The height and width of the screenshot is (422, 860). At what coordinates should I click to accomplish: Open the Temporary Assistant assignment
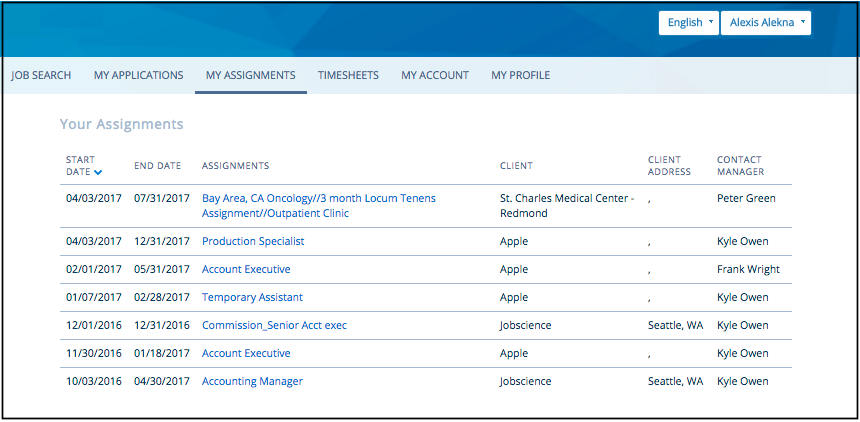[252, 297]
